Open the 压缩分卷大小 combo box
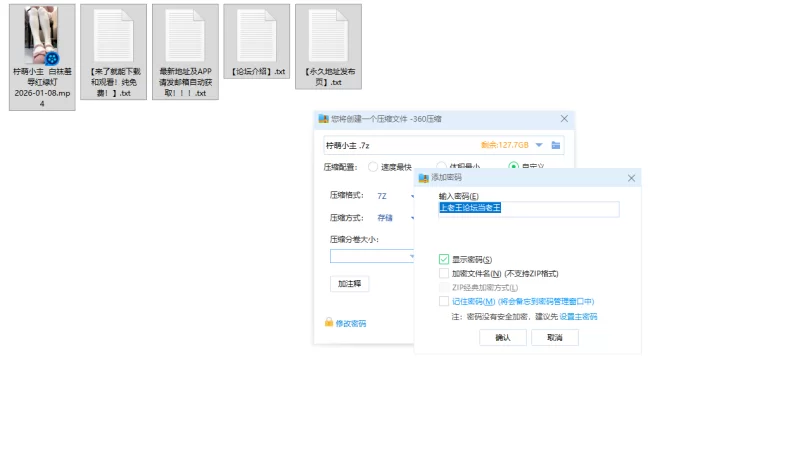 [x=372, y=256]
